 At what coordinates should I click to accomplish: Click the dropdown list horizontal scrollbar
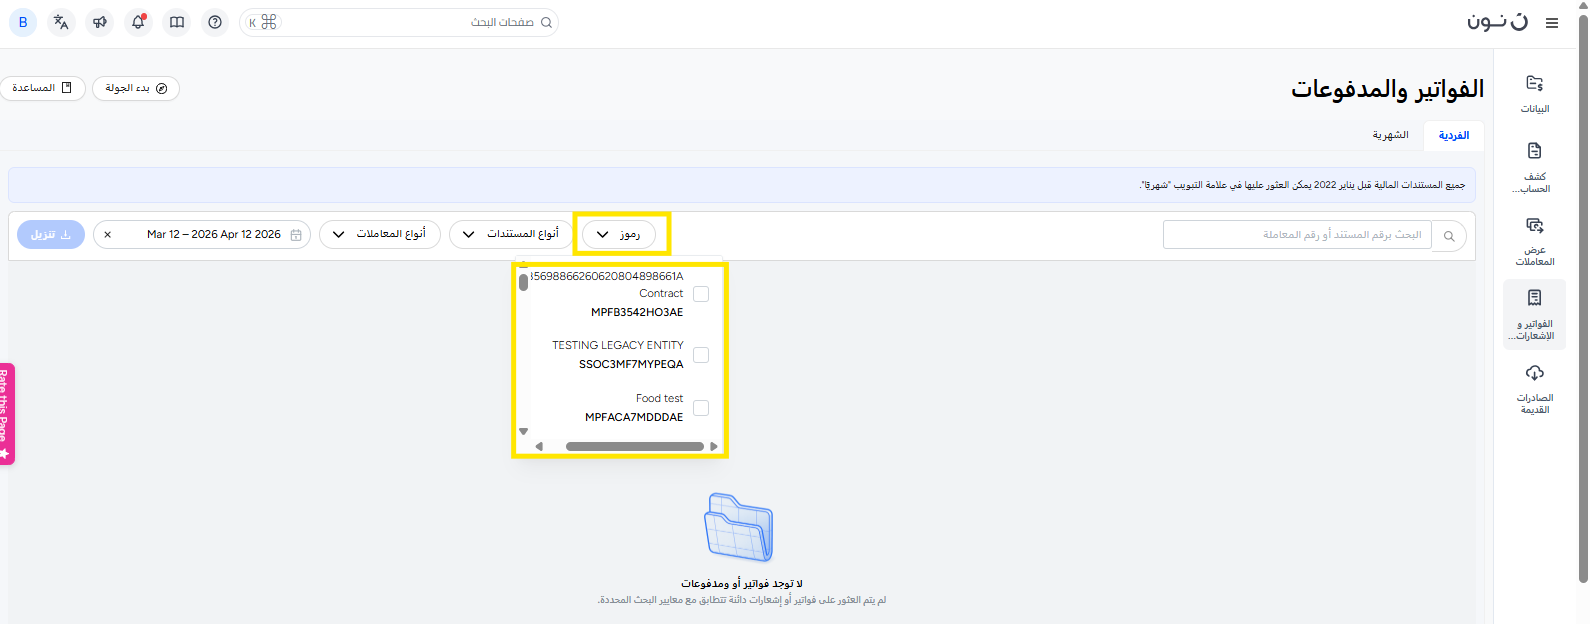[634, 446]
